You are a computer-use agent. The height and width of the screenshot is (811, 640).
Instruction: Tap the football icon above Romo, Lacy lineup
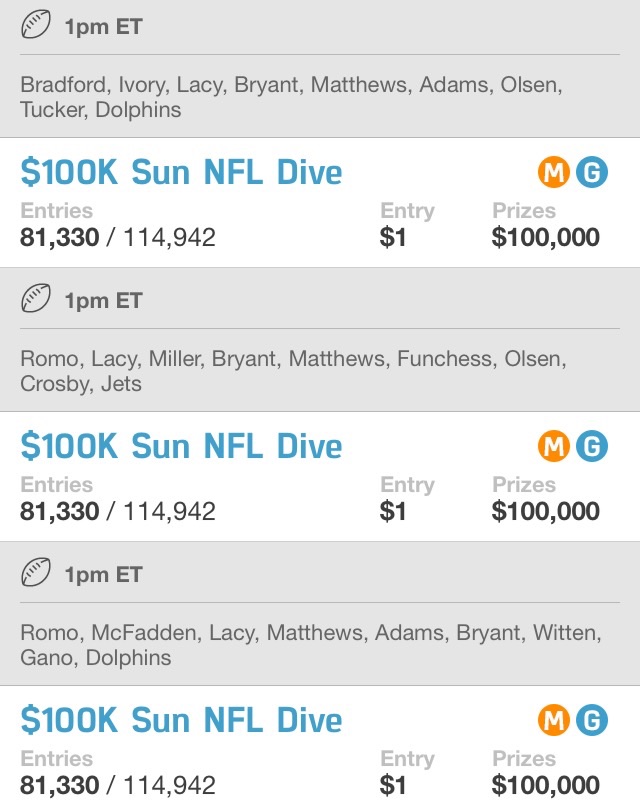[36, 298]
